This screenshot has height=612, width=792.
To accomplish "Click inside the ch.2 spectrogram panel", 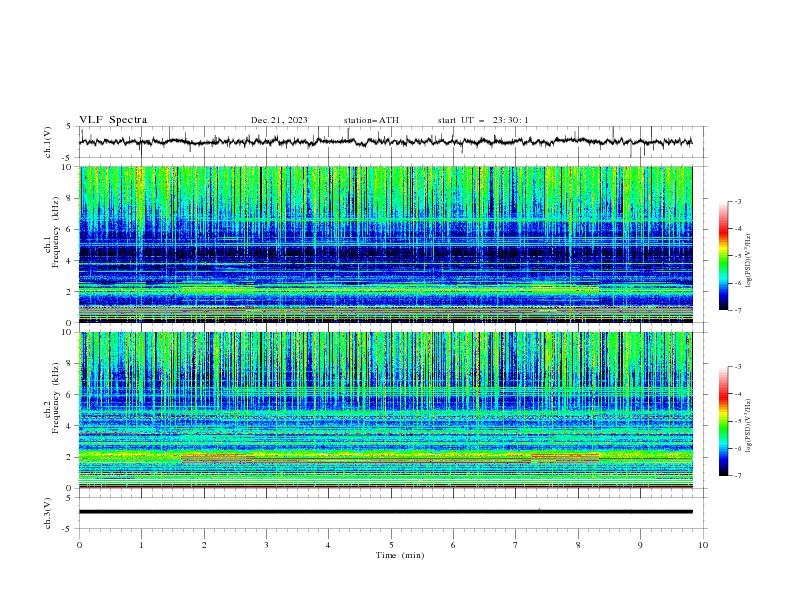I will click(x=386, y=410).
